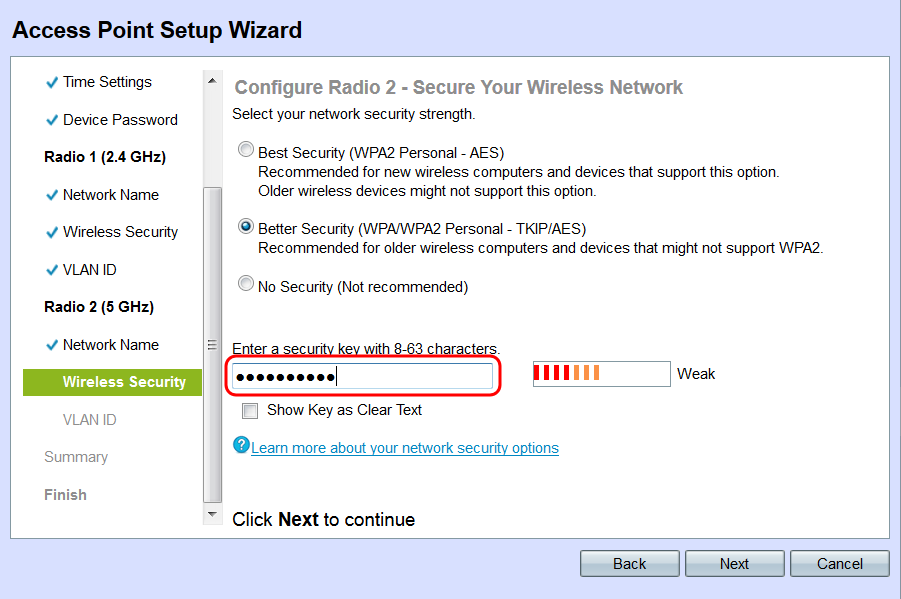
Task: Go Back to previous wizard step
Action: 629,564
